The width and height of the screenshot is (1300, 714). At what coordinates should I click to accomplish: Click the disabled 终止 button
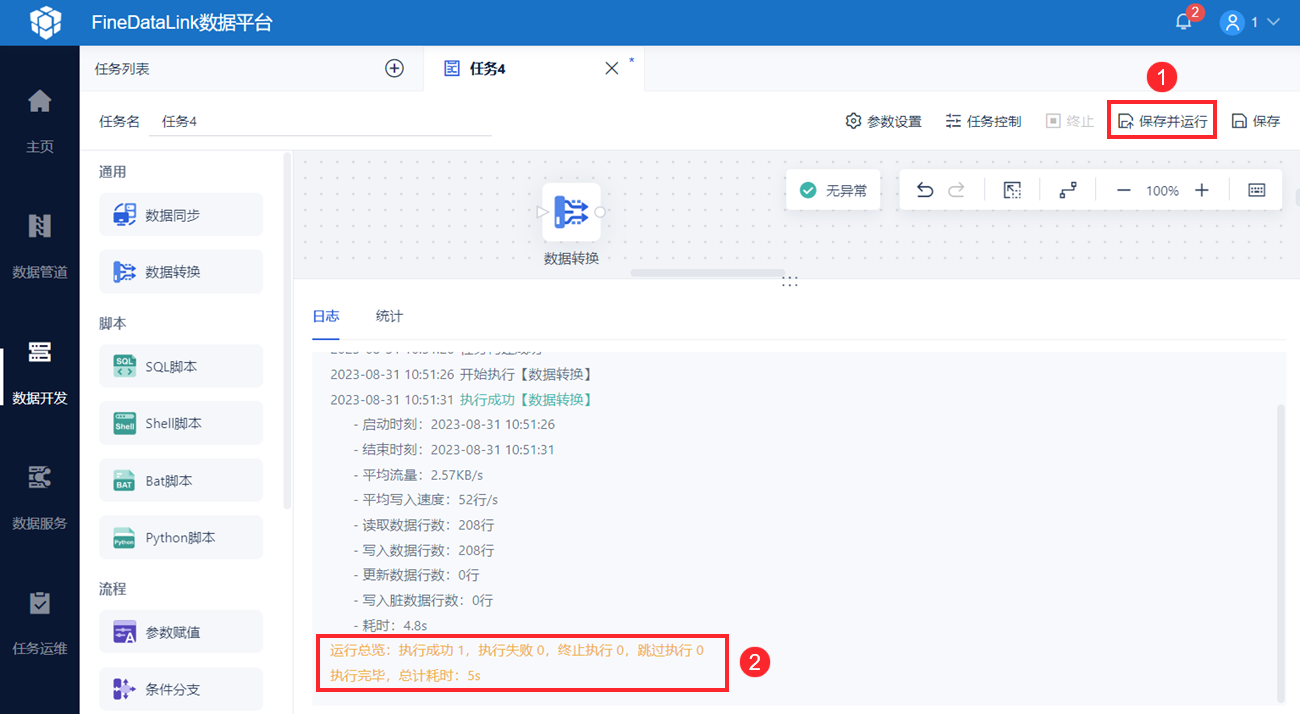pos(1070,121)
